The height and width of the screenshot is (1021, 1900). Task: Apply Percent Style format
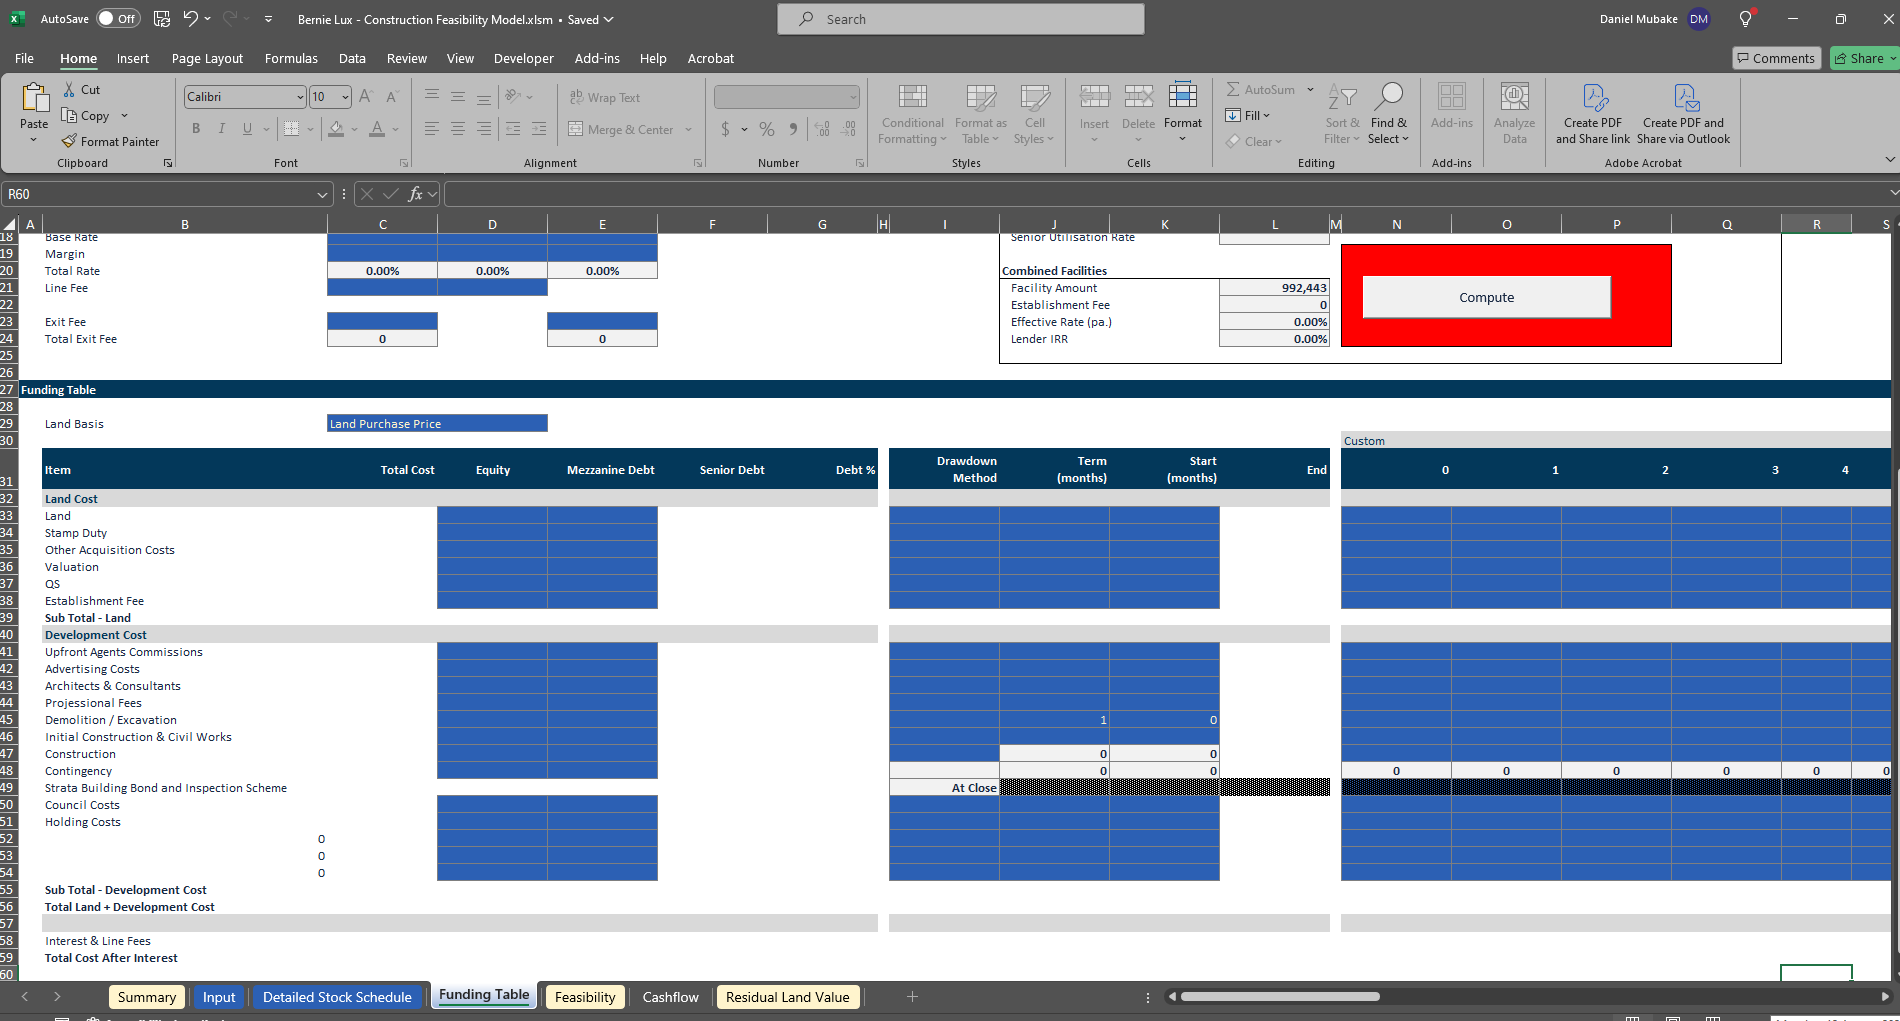[767, 129]
